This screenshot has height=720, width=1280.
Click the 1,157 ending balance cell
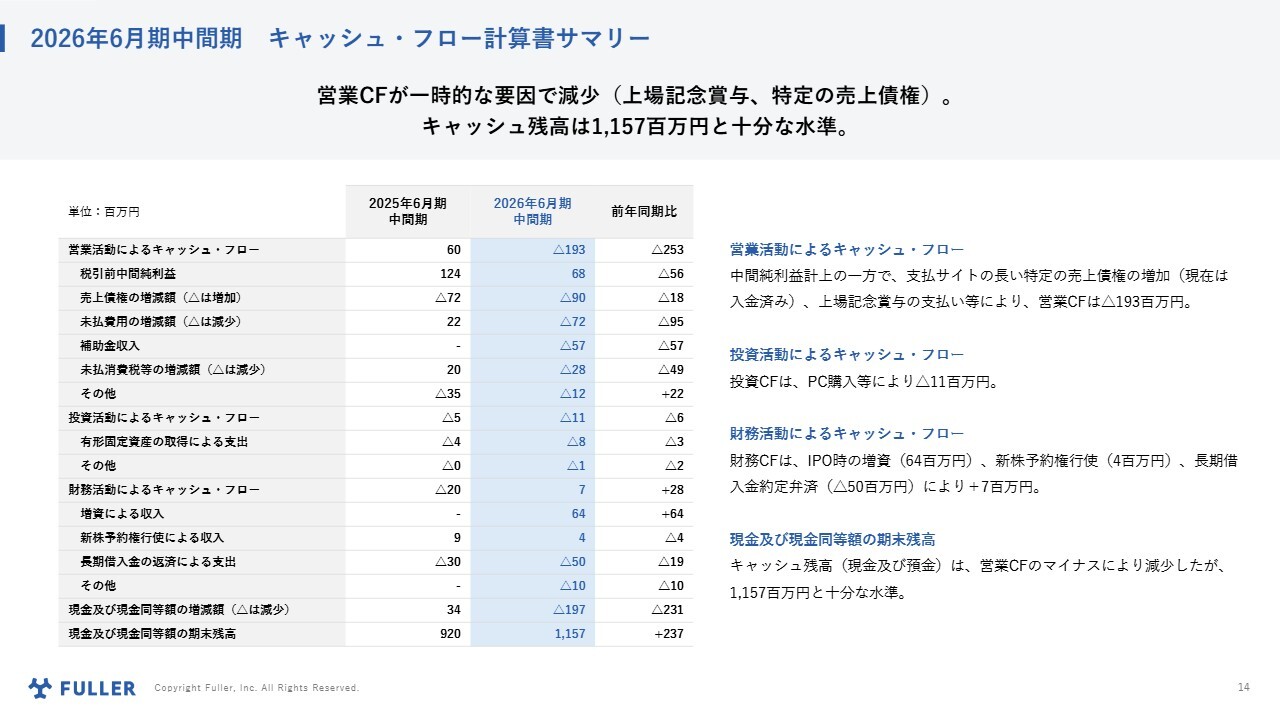point(569,634)
